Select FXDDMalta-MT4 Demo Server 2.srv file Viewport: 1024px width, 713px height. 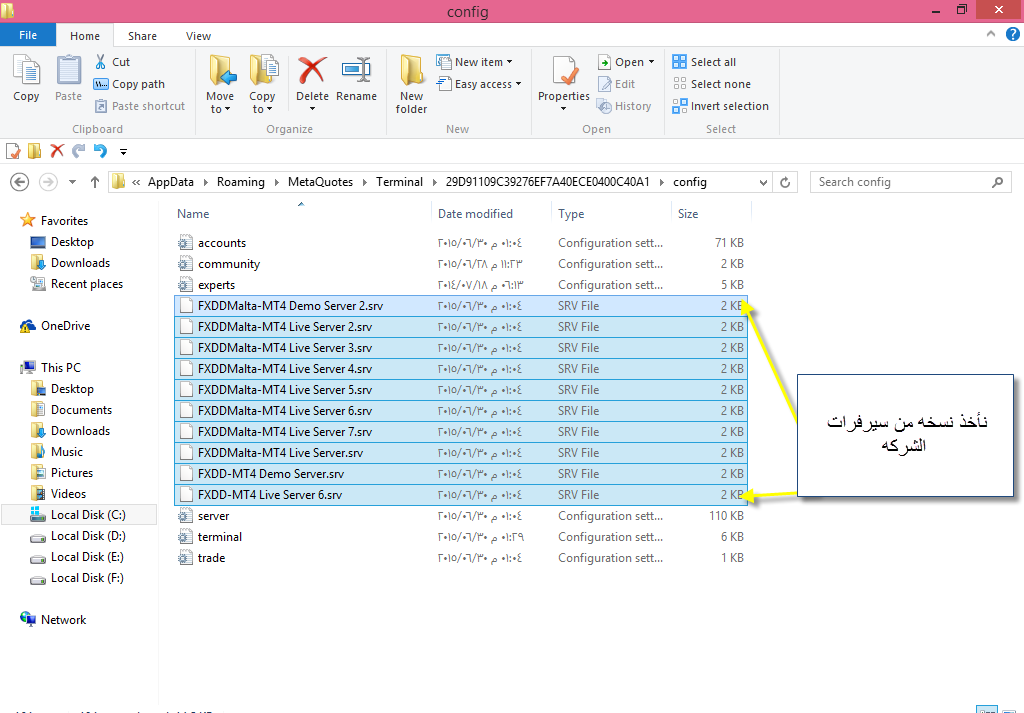pyautogui.click(x=460, y=306)
